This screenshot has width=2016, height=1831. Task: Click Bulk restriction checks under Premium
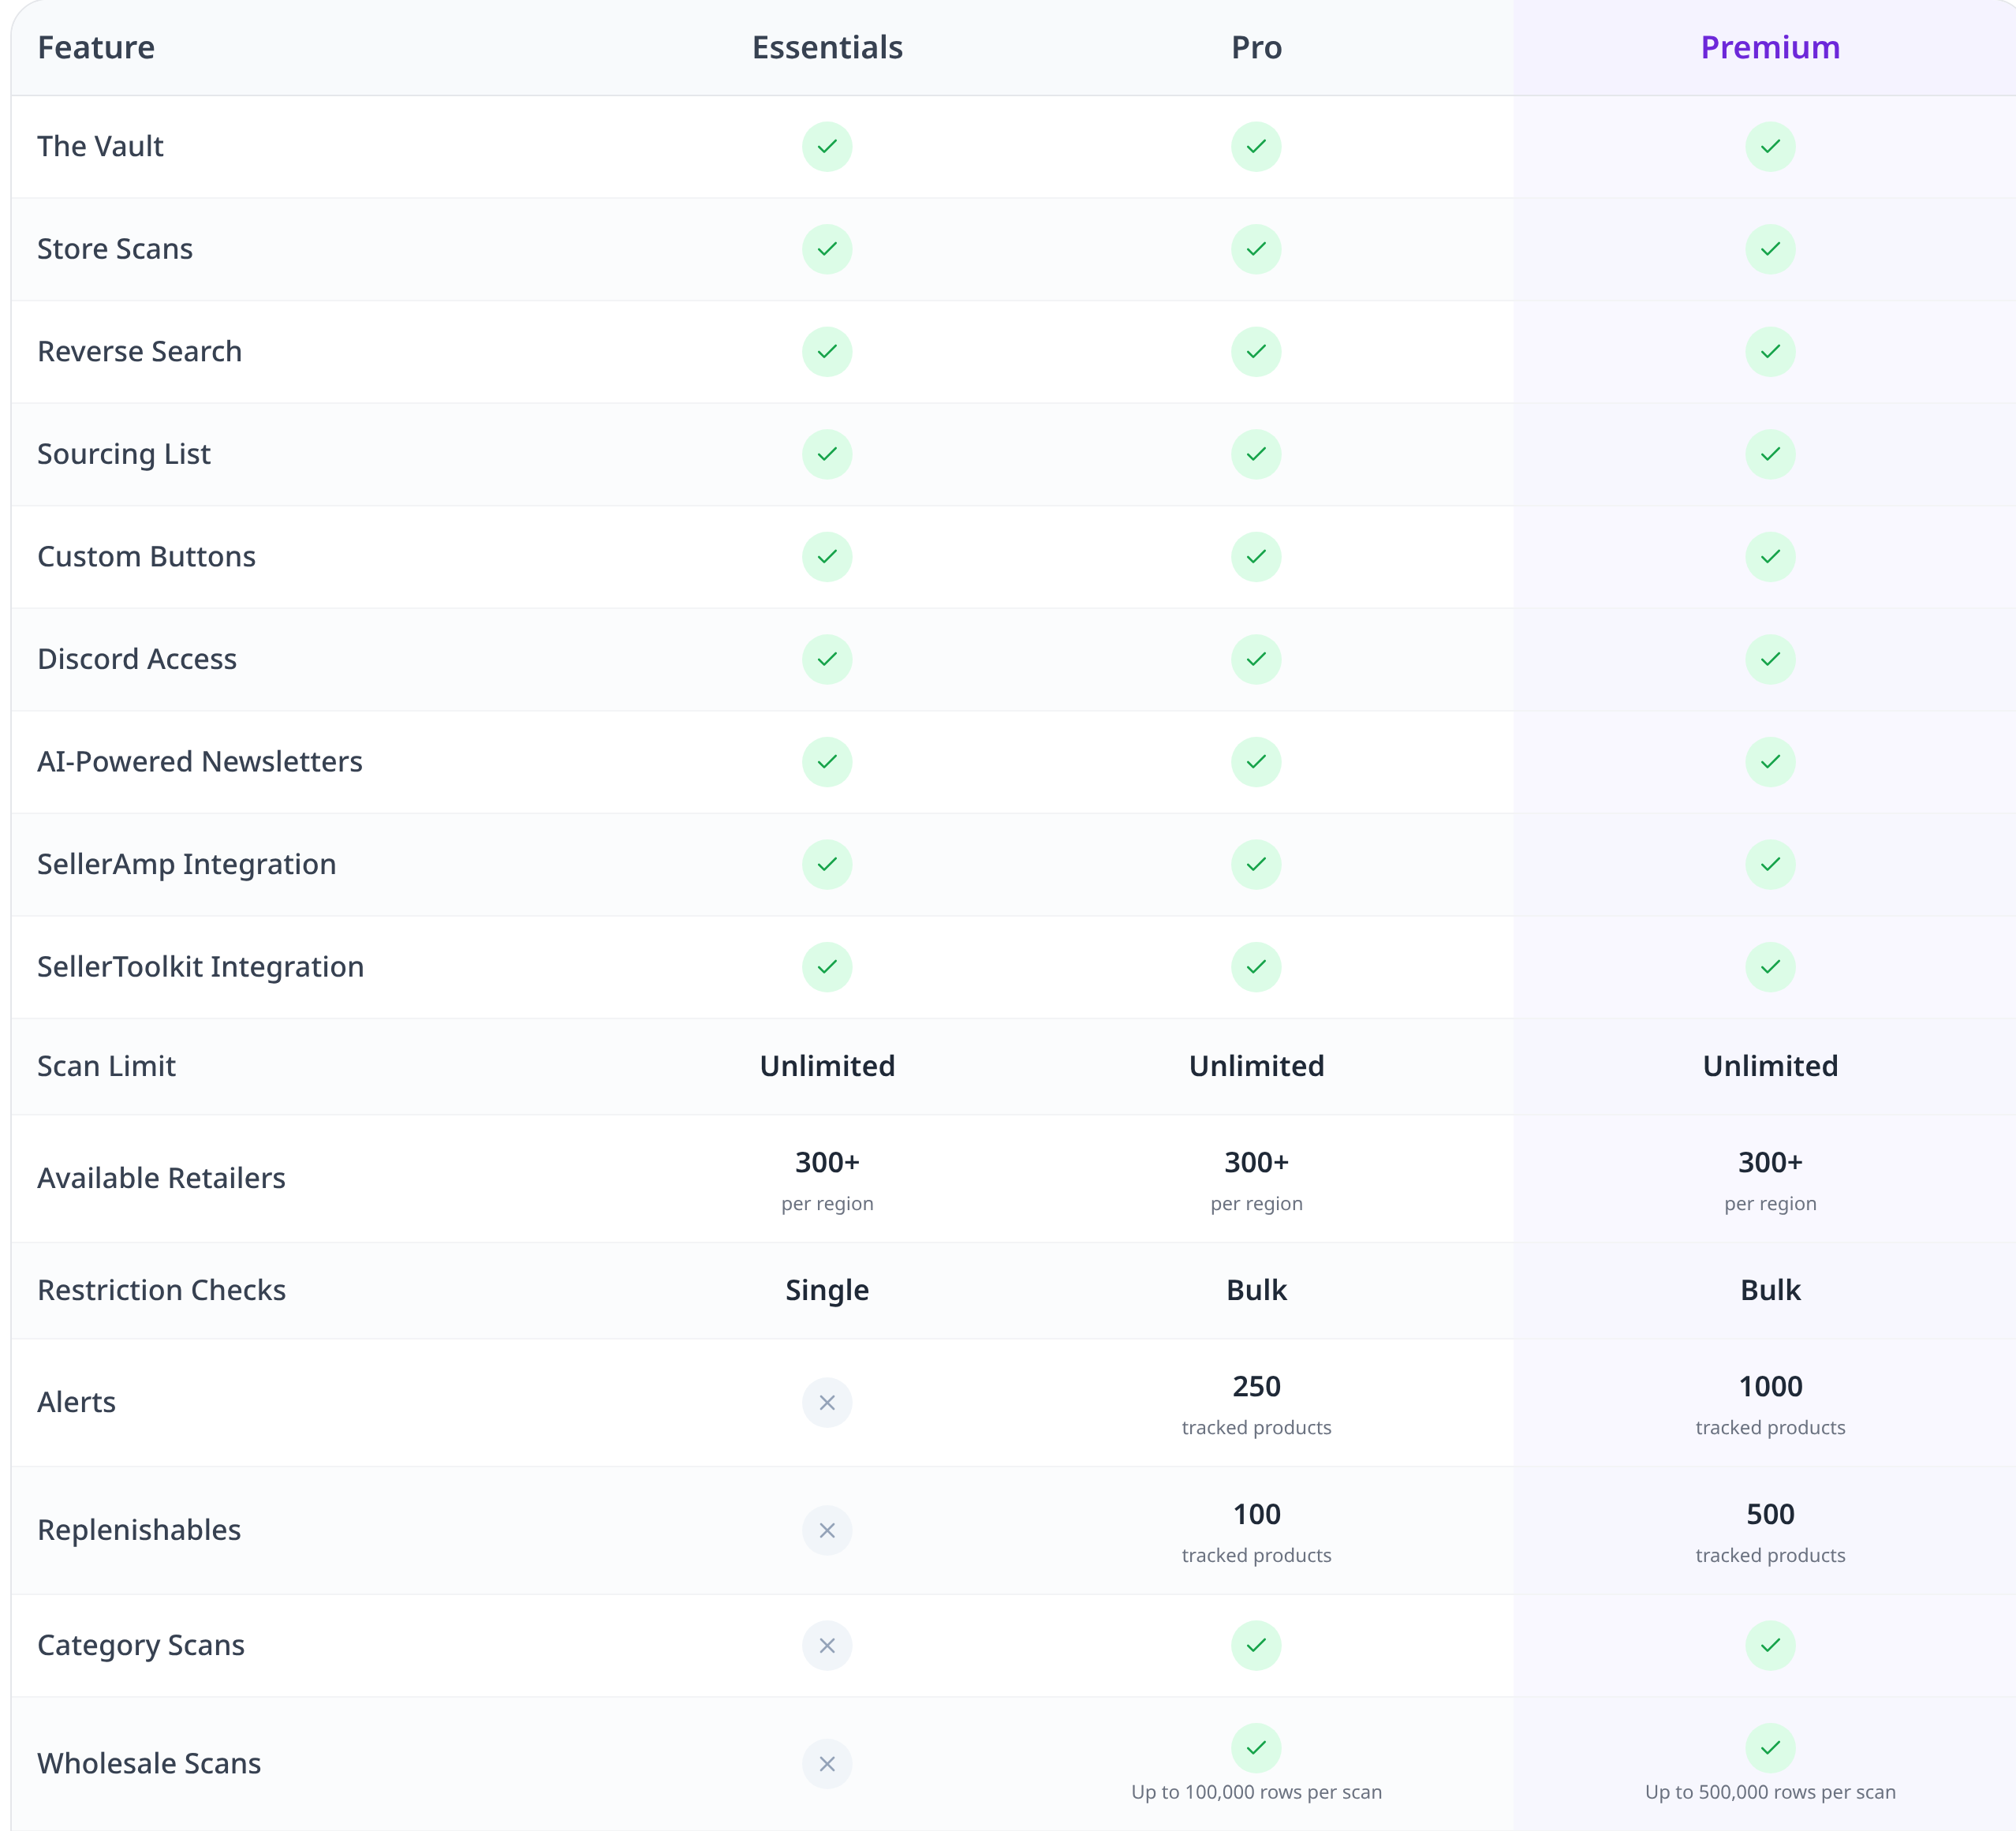point(1770,1290)
